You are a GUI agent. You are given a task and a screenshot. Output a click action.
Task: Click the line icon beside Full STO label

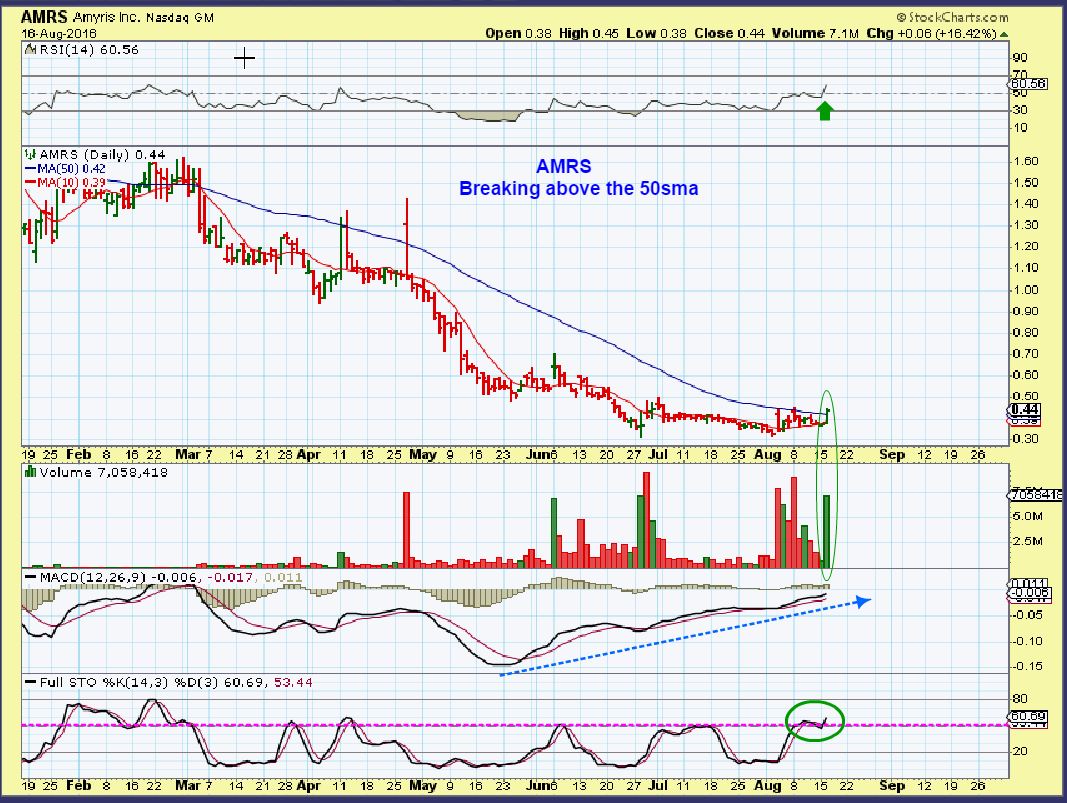tap(30, 682)
